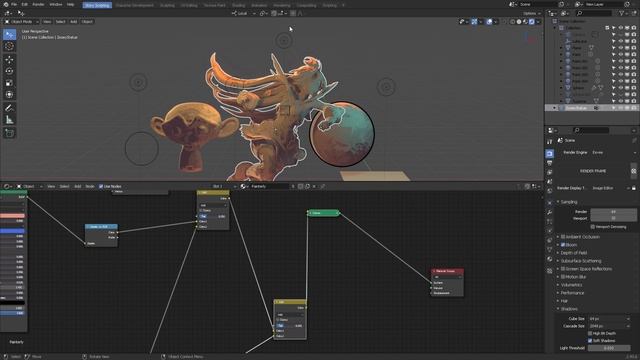Click RENDER FRAME button

pos(593,171)
